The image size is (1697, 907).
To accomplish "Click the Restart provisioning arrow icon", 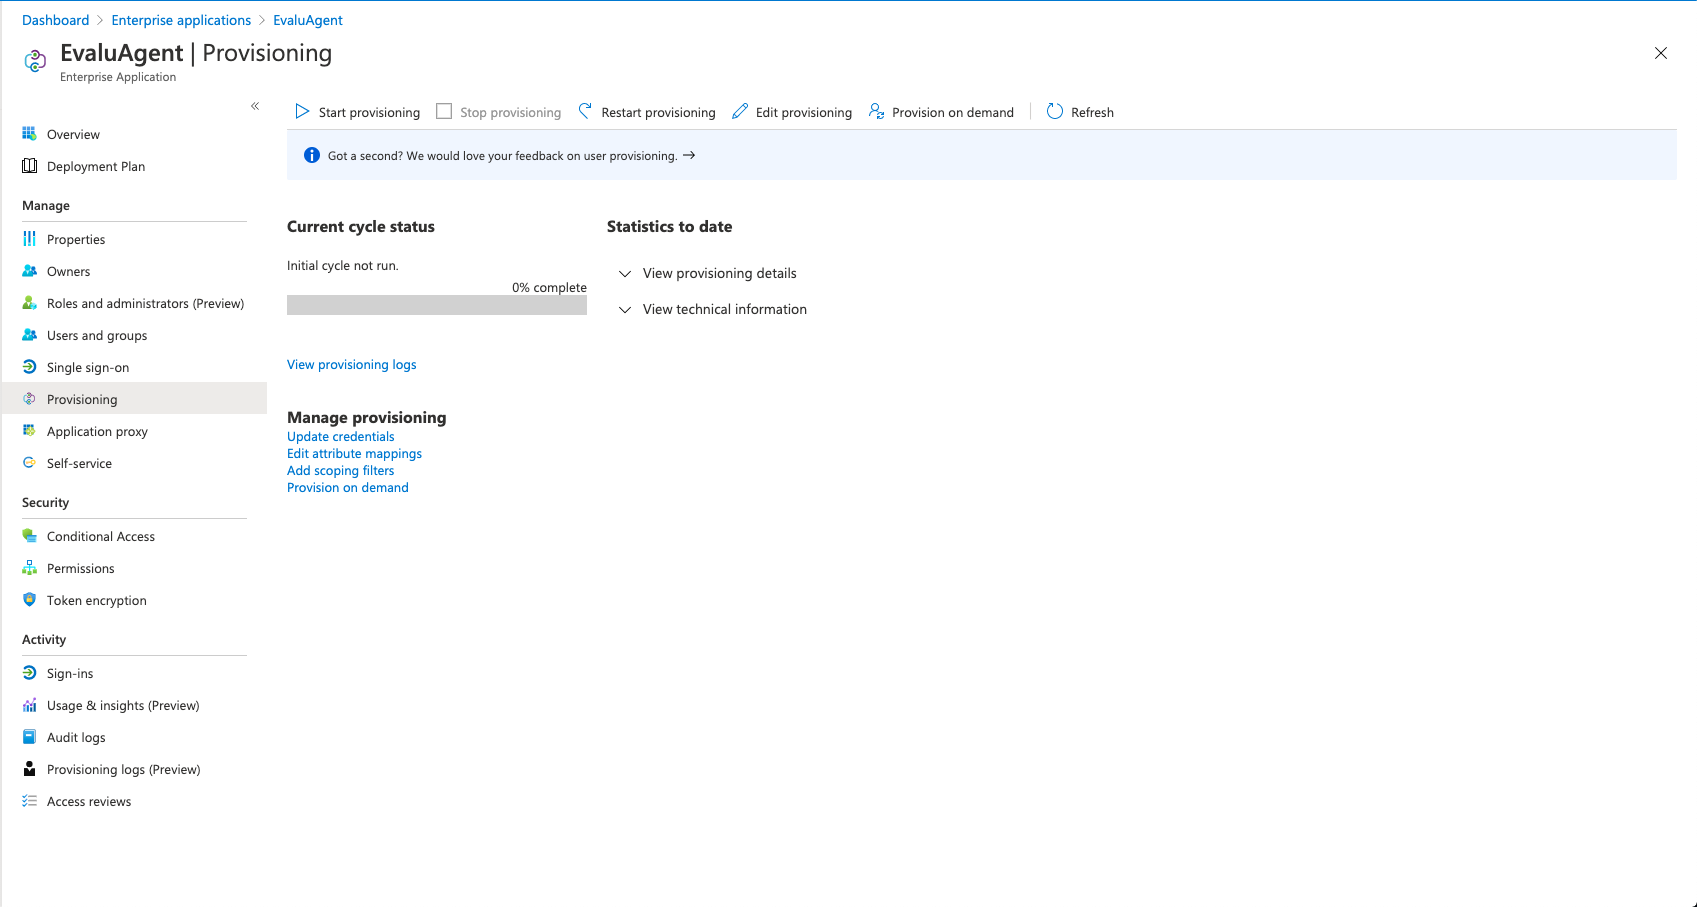I will click(x=585, y=111).
